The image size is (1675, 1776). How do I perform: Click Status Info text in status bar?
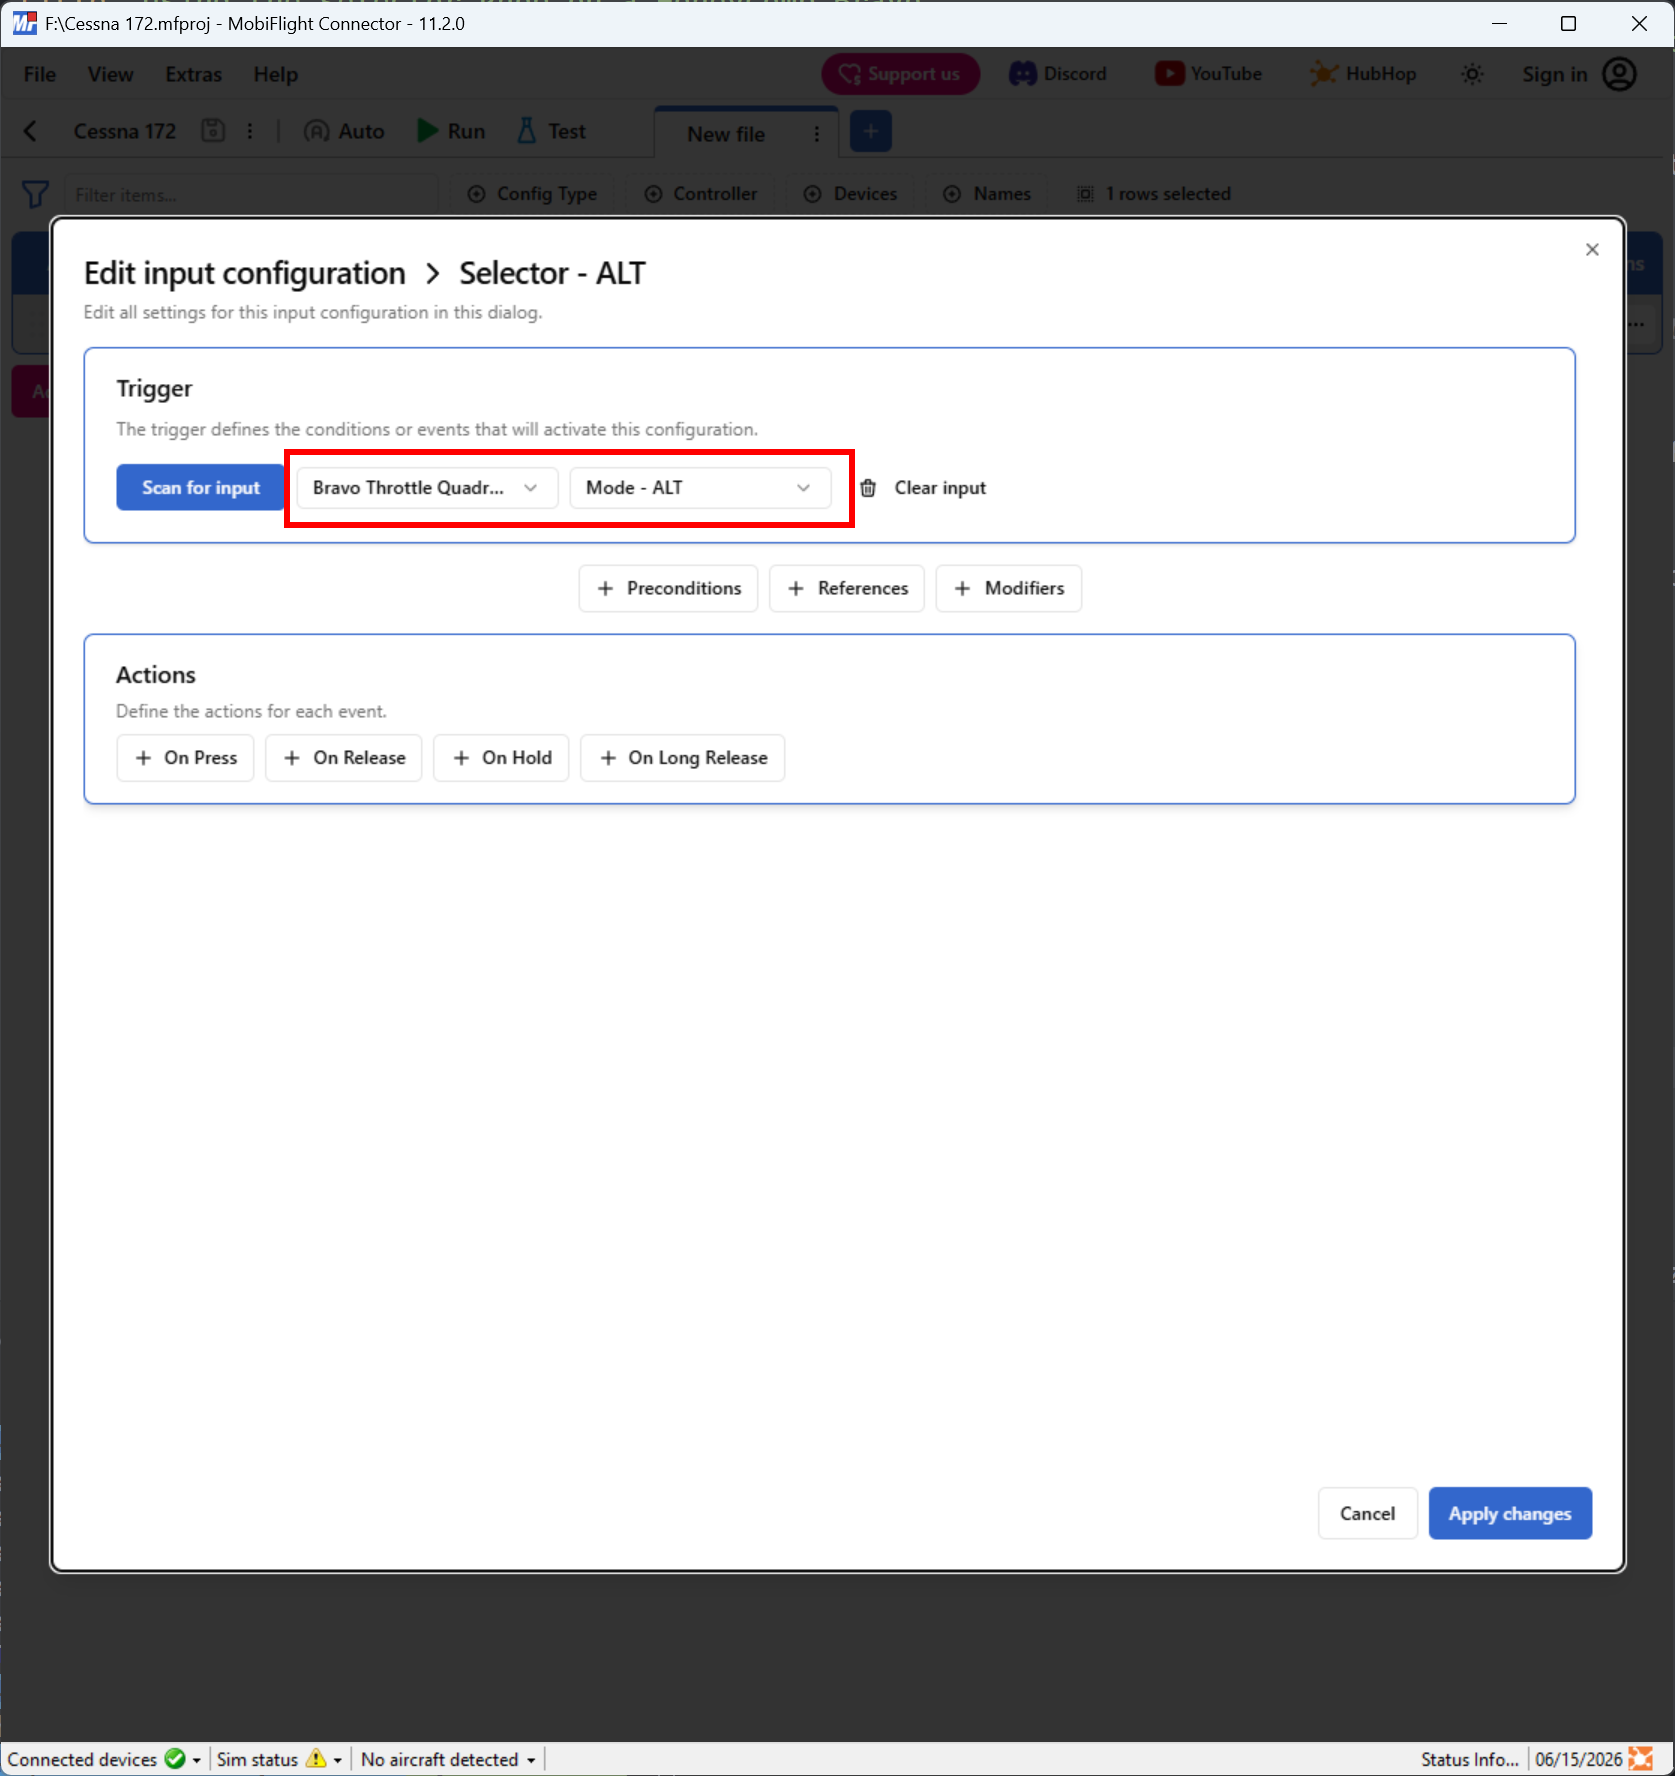click(x=1469, y=1759)
